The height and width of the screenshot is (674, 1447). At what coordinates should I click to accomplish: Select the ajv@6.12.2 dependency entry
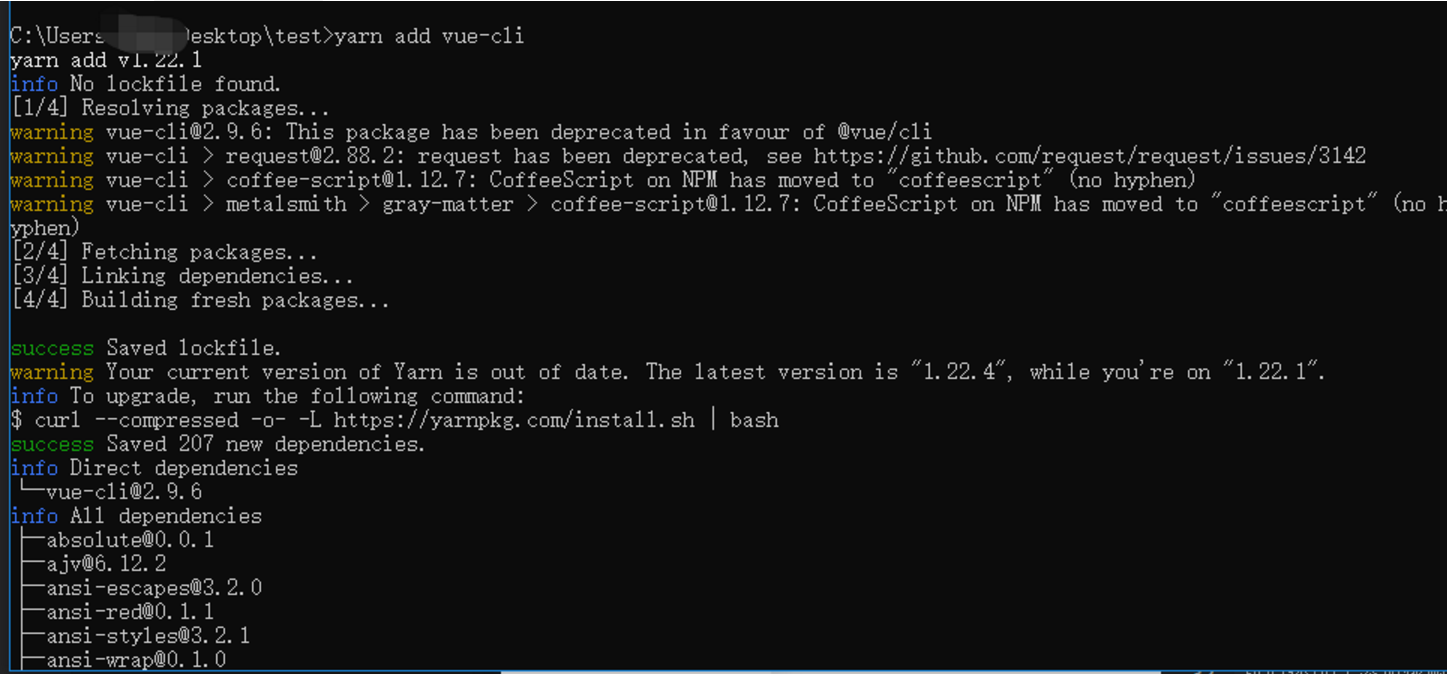(106, 564)
